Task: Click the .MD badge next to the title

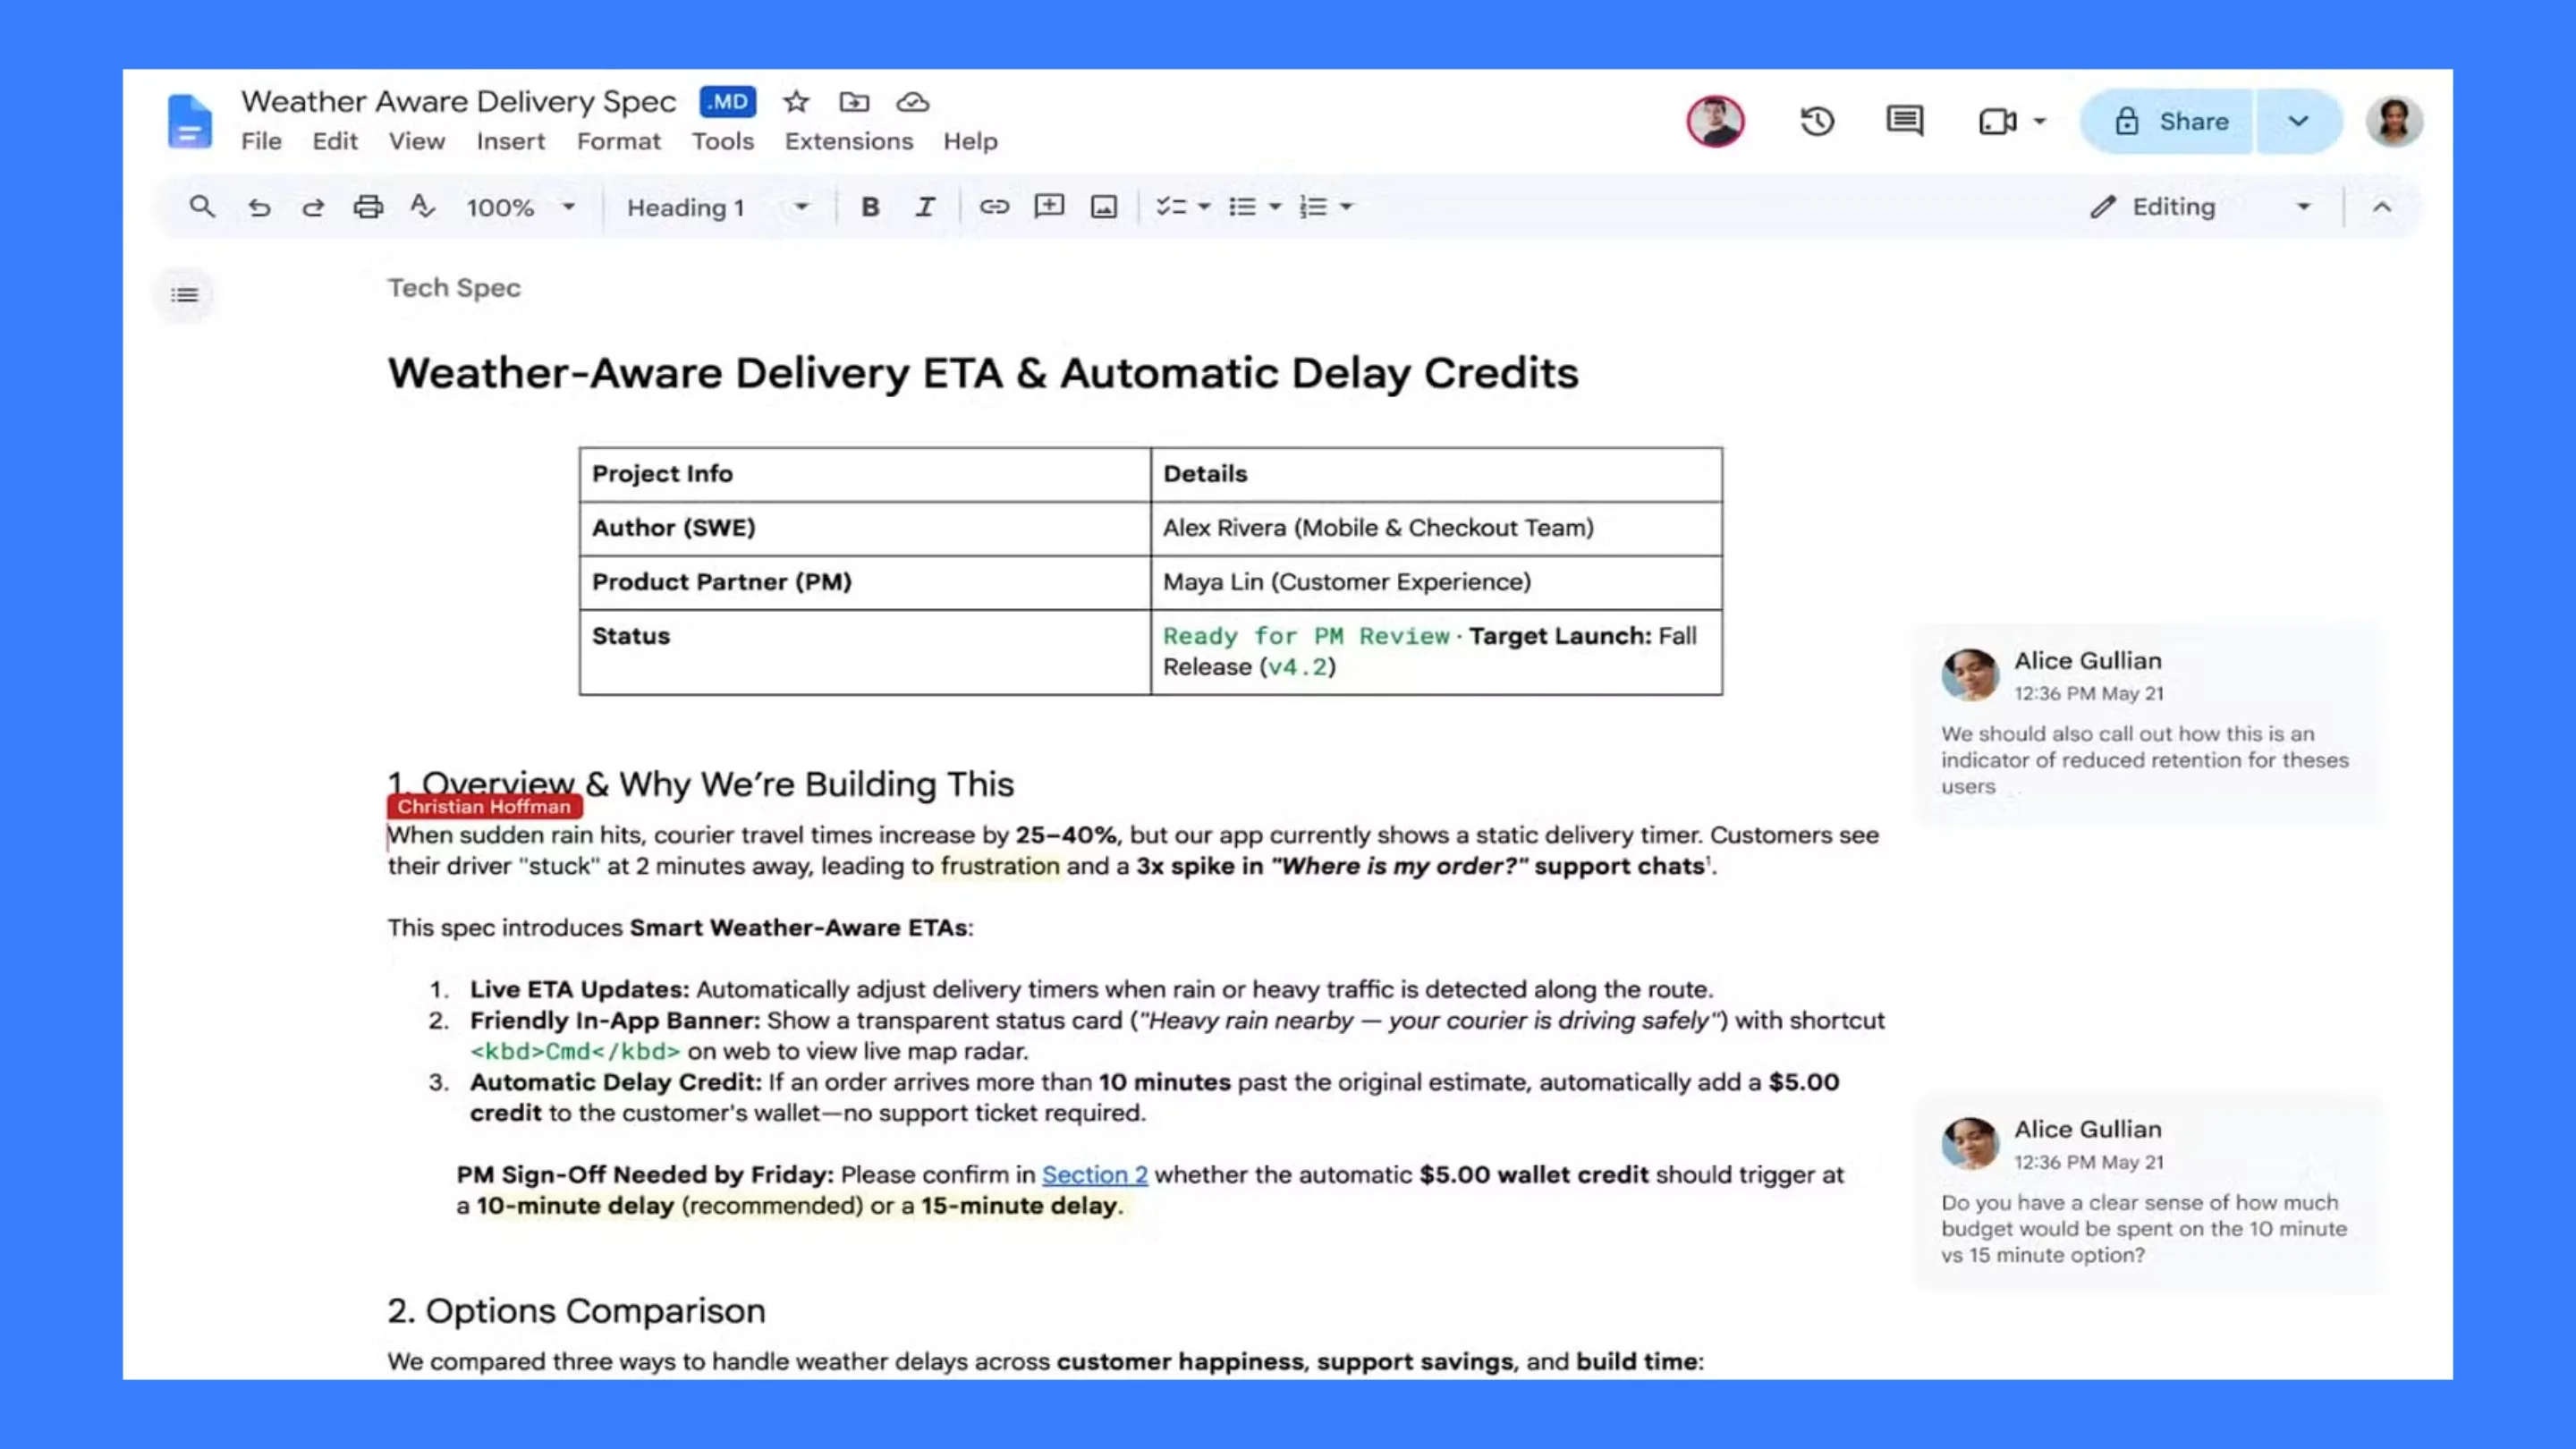Action: tap(728, 102)
